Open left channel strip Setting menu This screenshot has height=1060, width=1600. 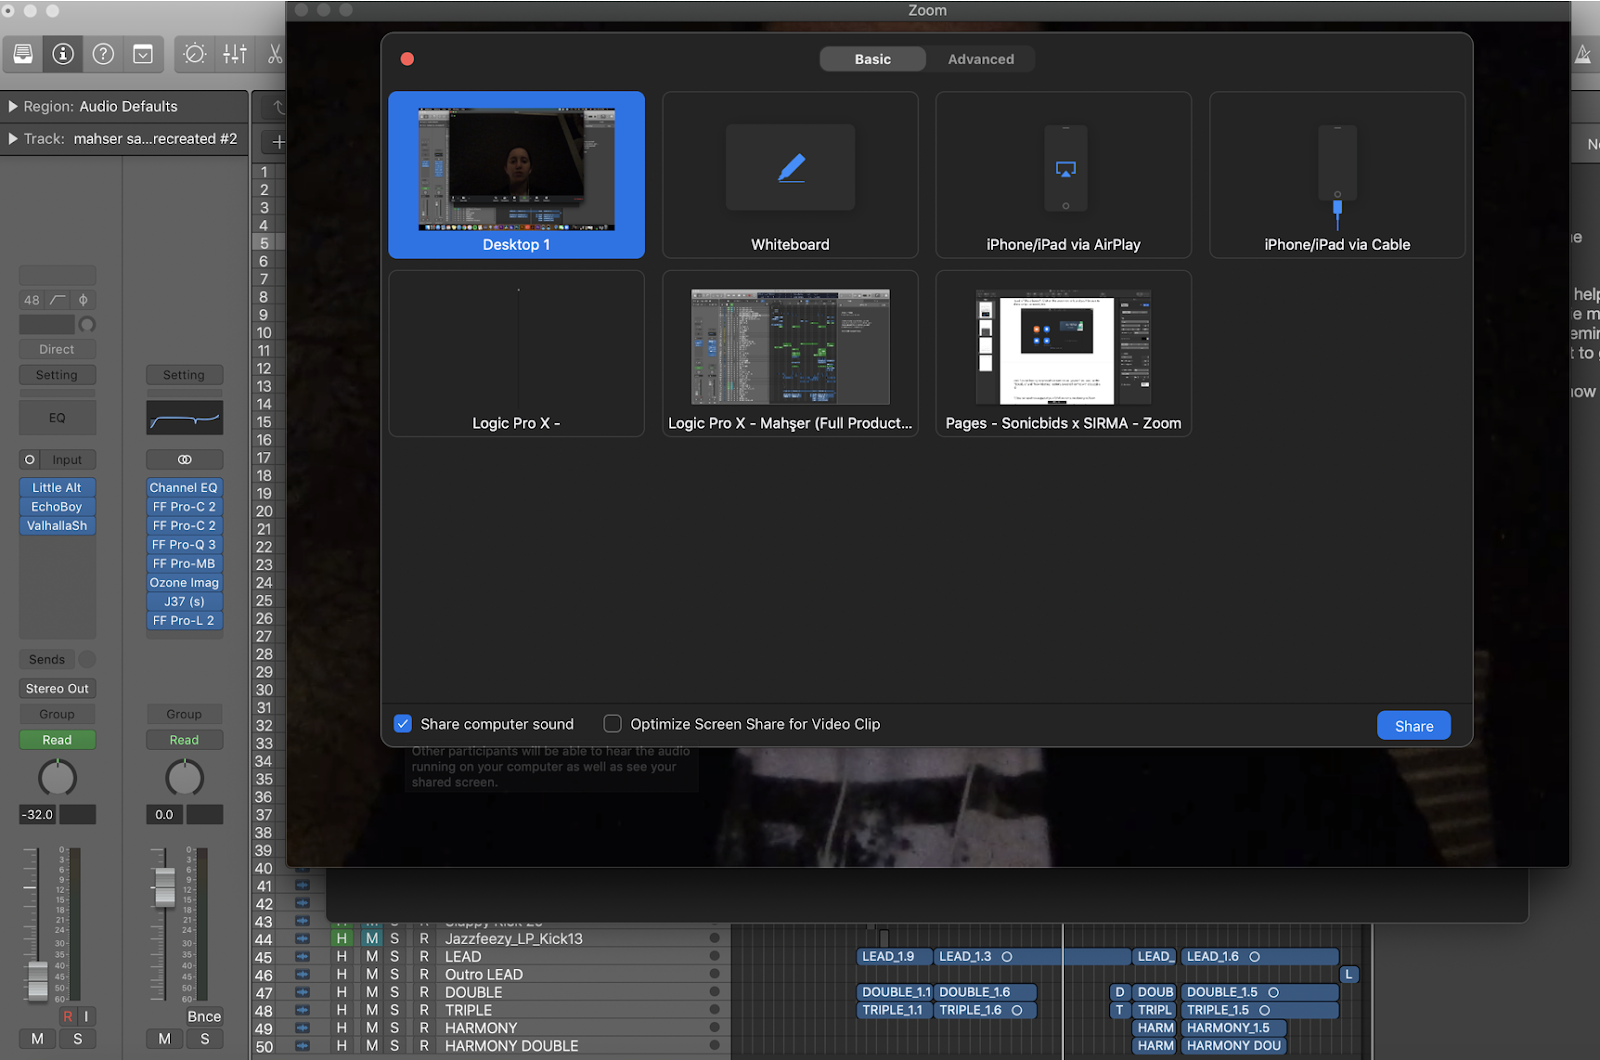[57, 375]
